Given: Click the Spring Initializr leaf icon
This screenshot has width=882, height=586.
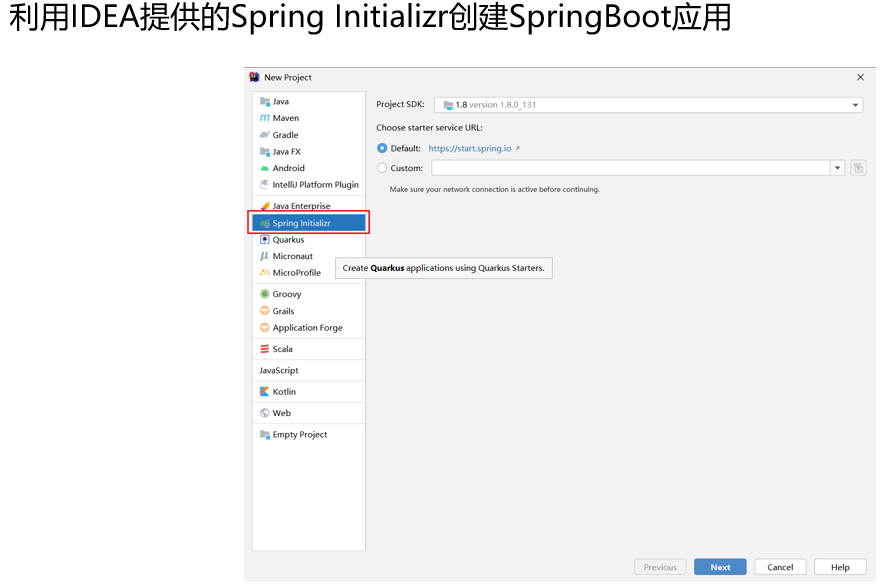Looking at the screenshot, I should click(264, 223).
